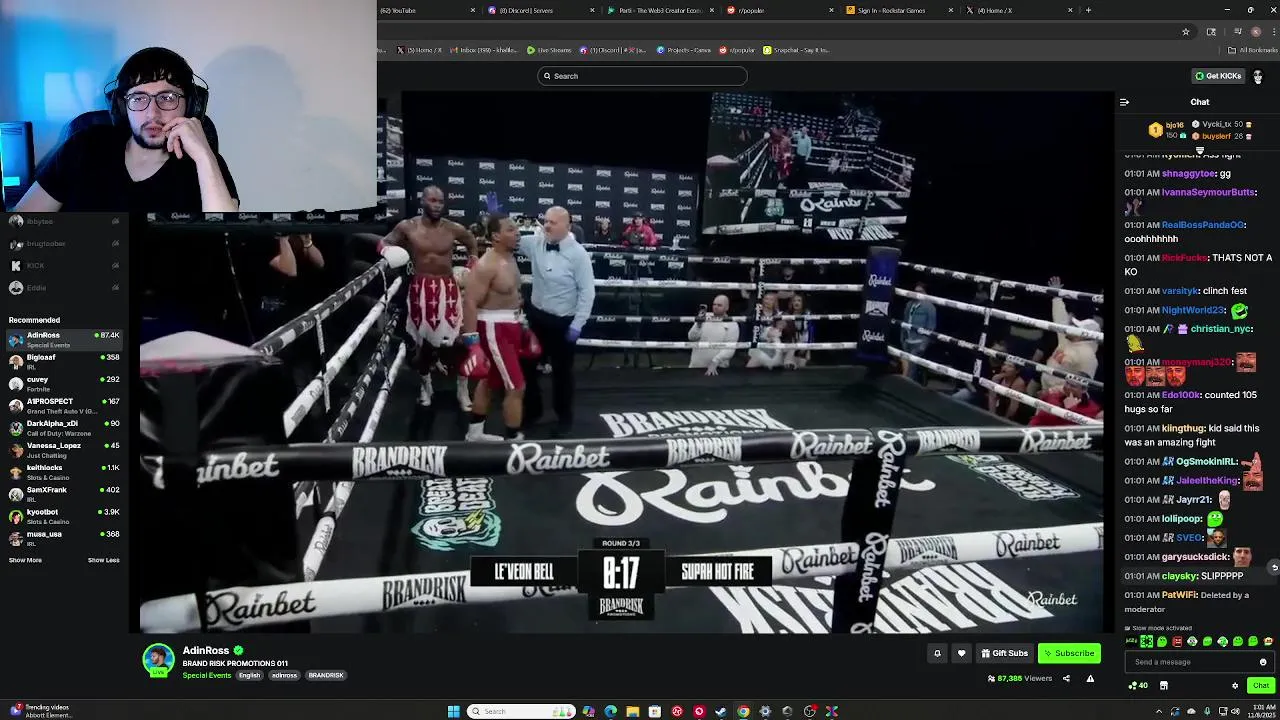Screen dimensions: 1280x720
Task: Open the channel shop icon in chat
Action: pyautogui.click(x=1163, y=686)
